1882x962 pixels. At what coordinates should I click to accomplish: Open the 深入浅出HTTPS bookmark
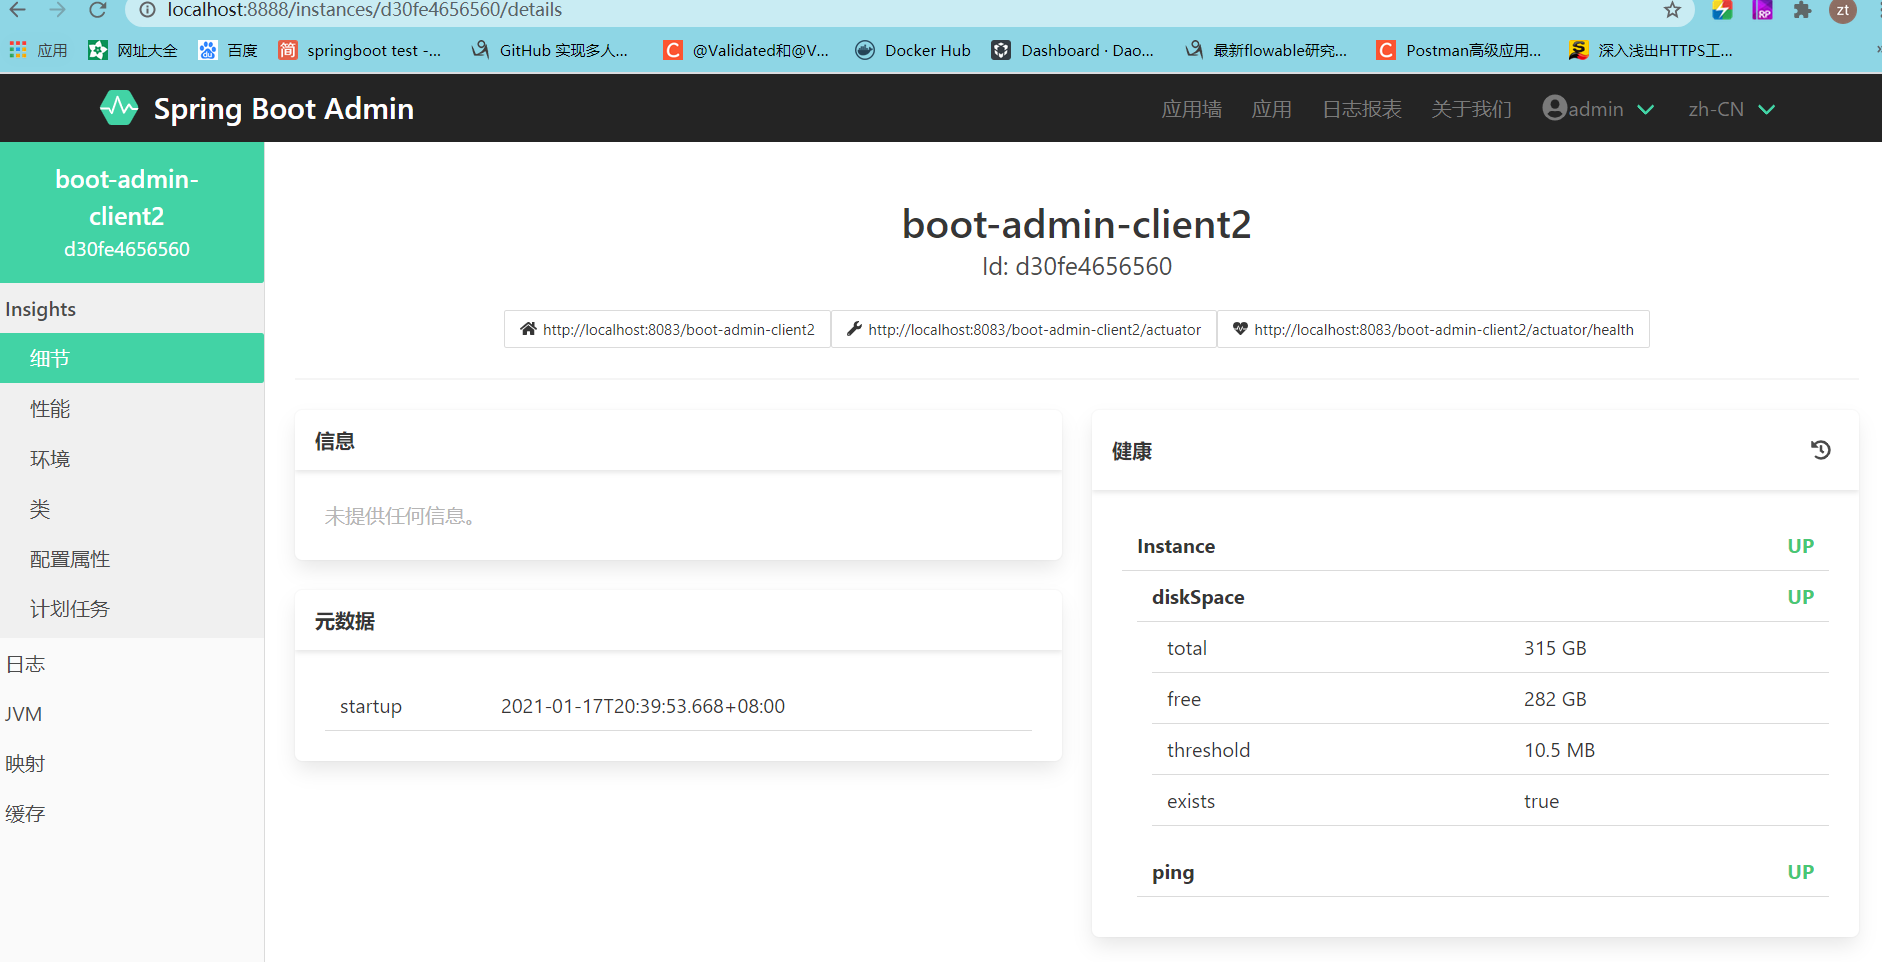[1651, 50]
